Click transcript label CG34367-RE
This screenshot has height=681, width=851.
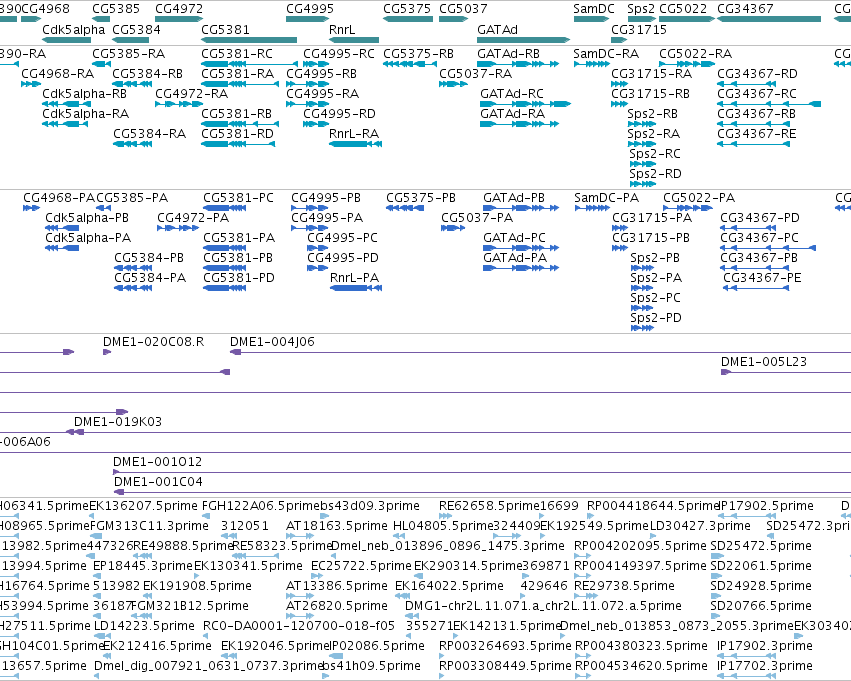[x=757, y=133]
